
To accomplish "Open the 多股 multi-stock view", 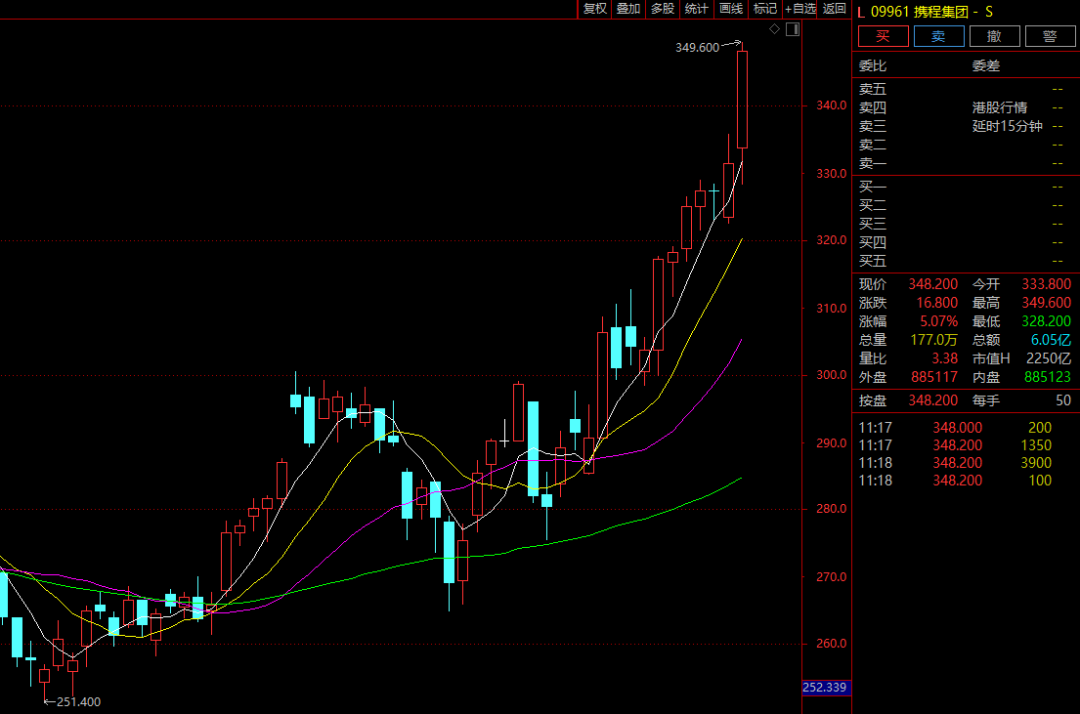I will pyautogui.click(x=663, y=9).
